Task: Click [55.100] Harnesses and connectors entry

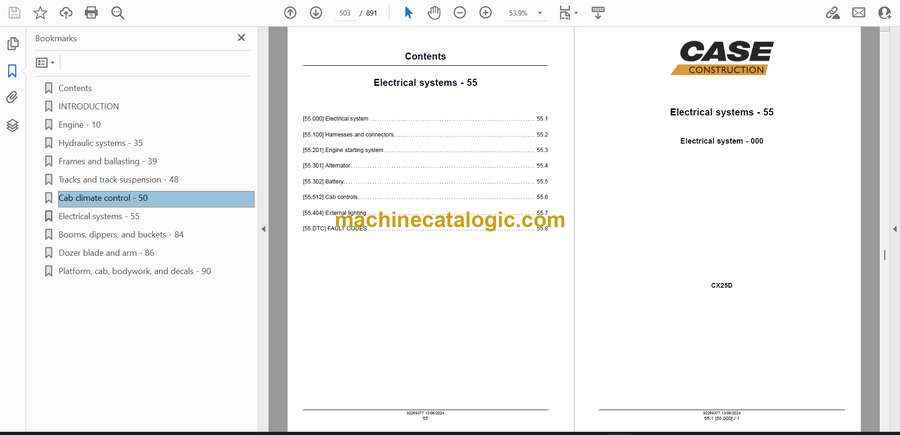Action: [x=425, y=134]
